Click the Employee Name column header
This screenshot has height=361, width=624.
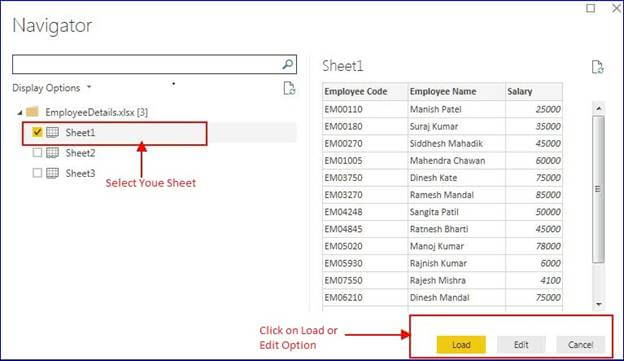tap(456, 92)
